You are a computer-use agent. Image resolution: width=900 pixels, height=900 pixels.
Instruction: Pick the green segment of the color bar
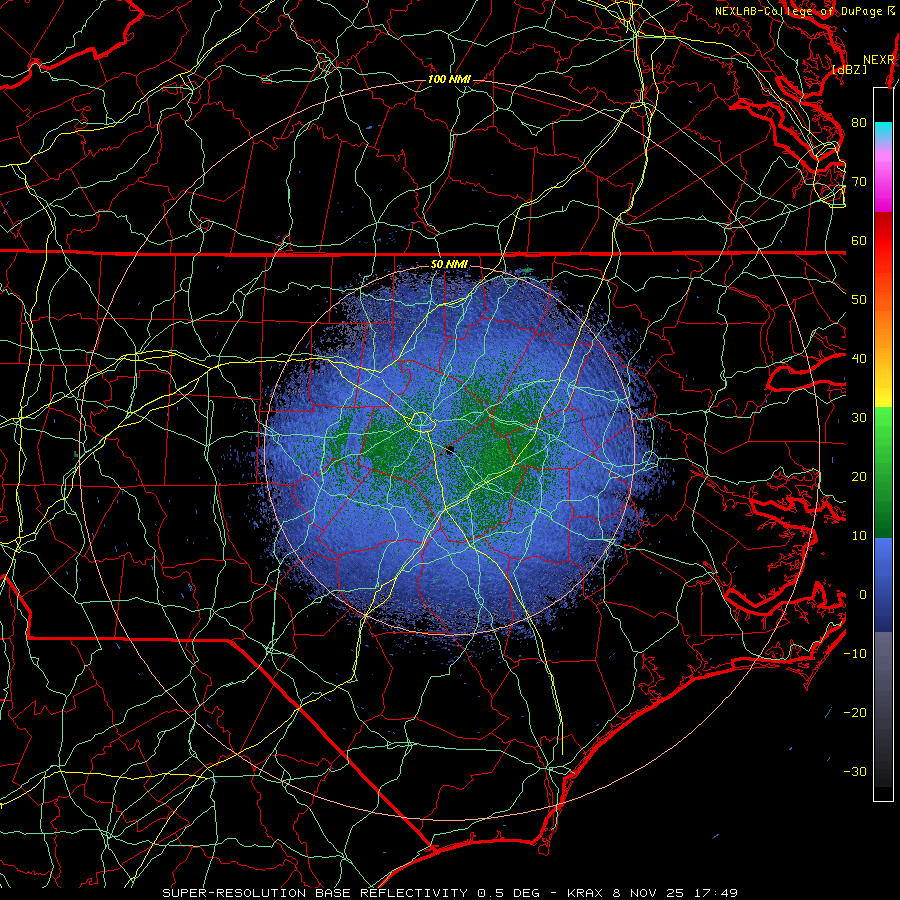point(883,472)
